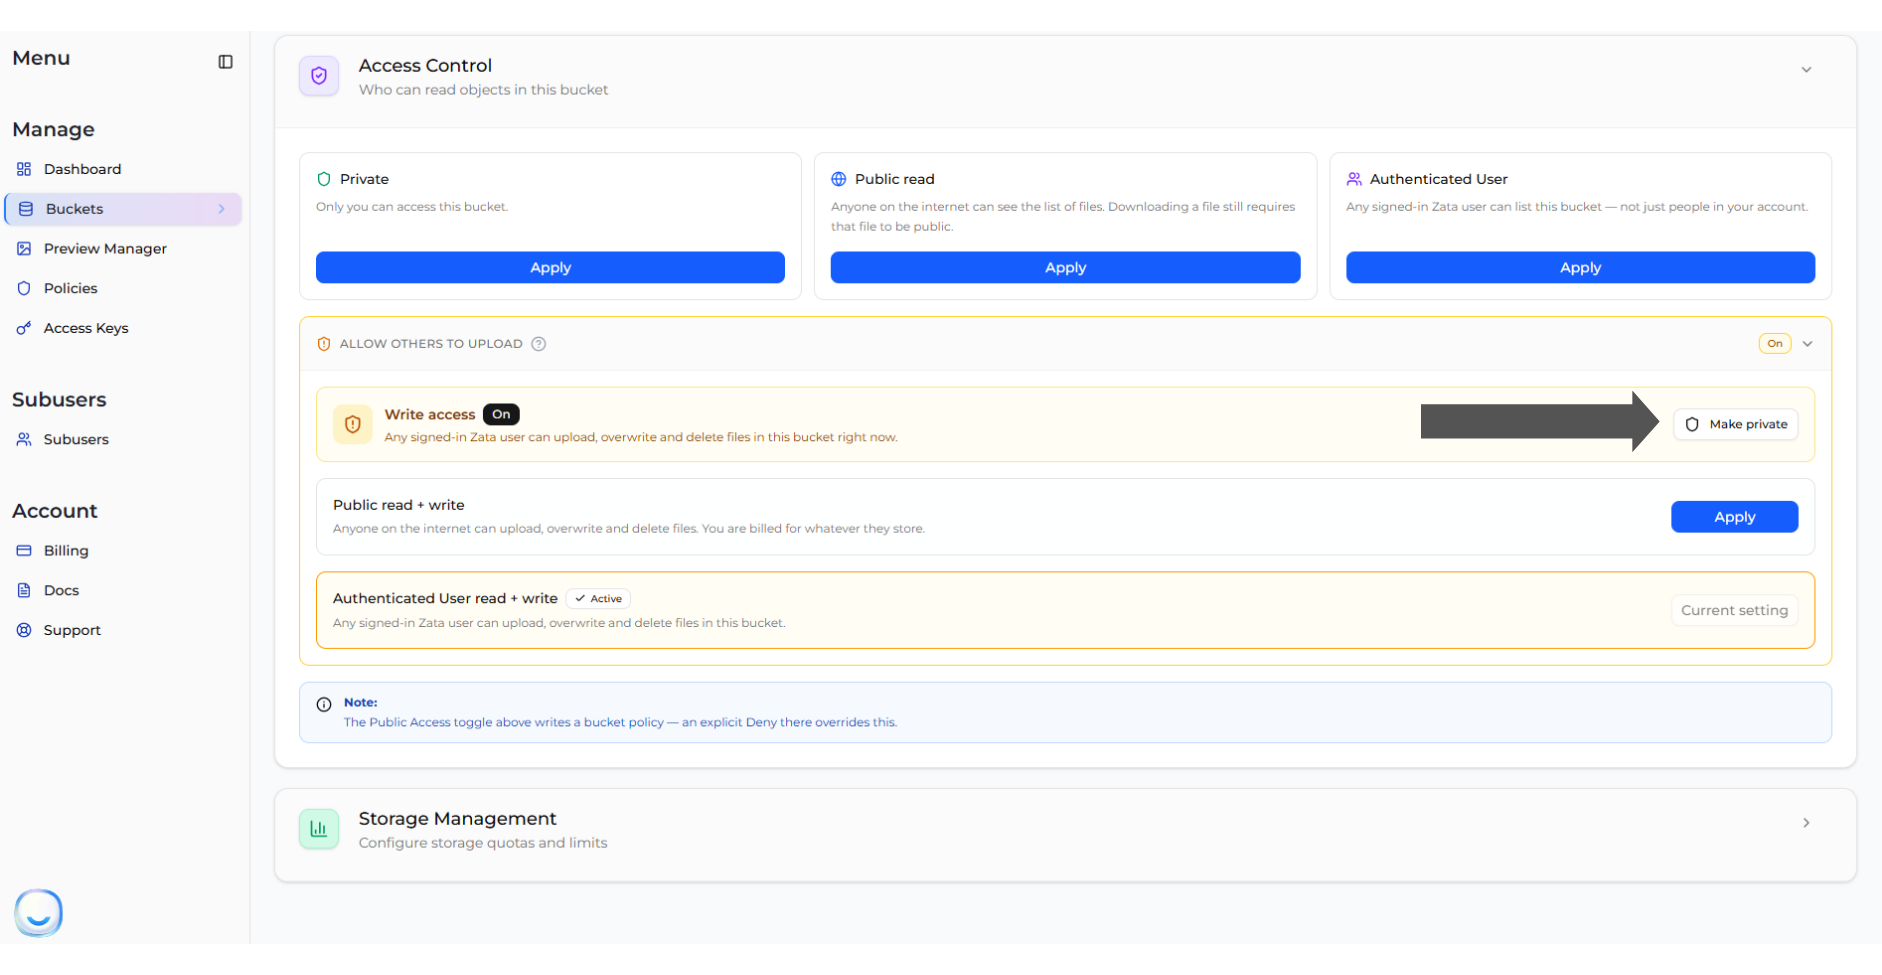Click the Write access On badge

501,414
